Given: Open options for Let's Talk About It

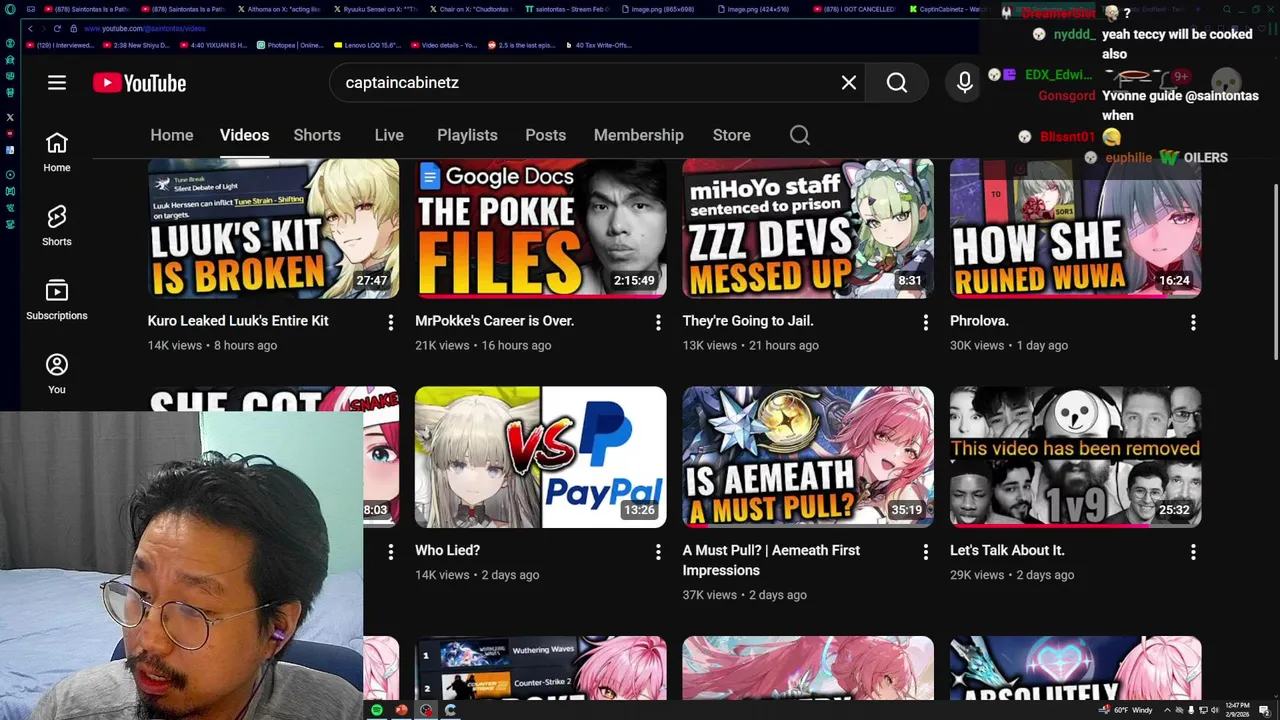Looking at the screenshot, I should [1193, 552].
